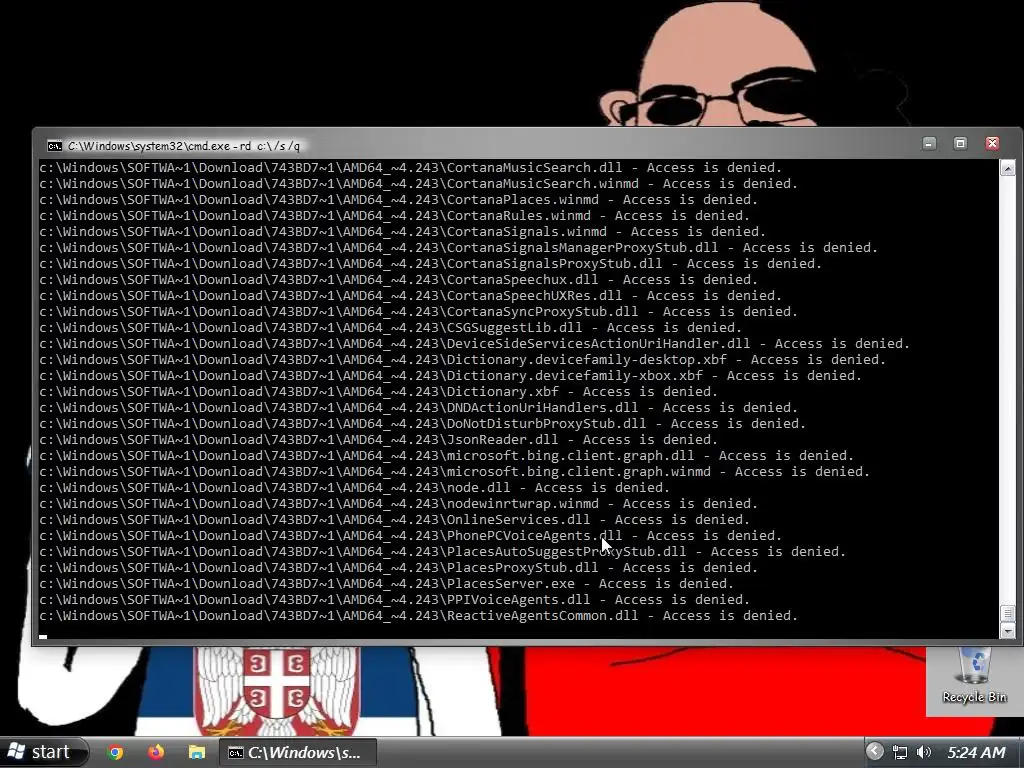Minimize the cmd.exe window
1024x768 pixels.
929,144
